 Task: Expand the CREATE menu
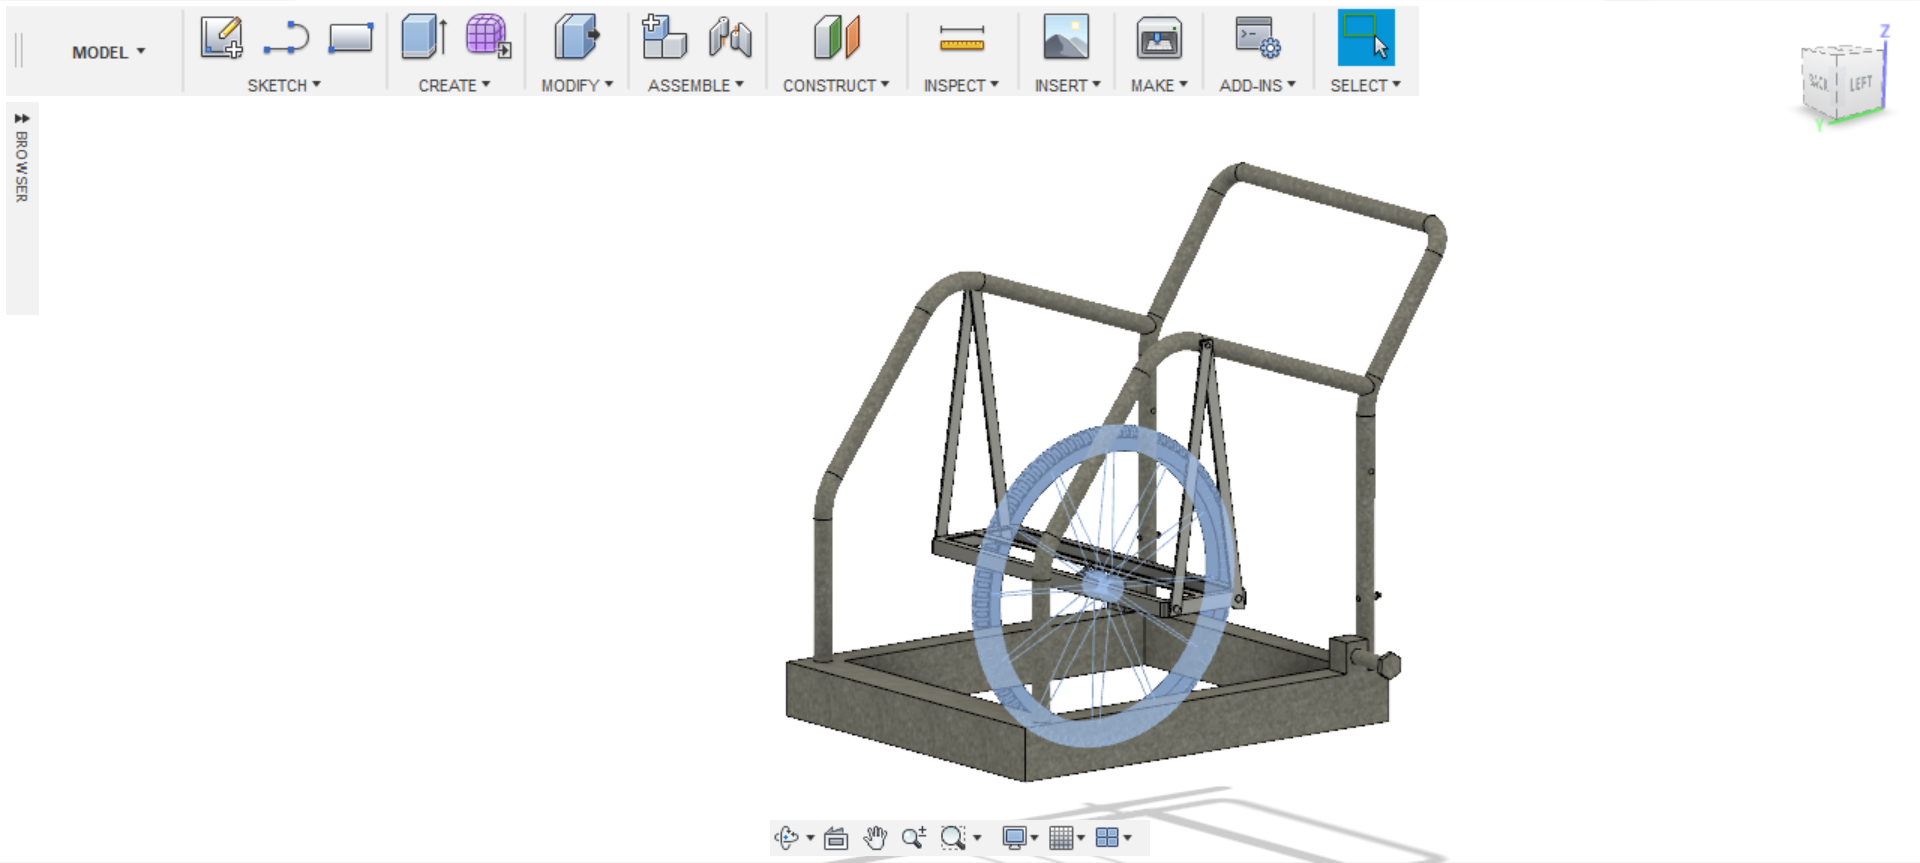(x=454, y=86)
